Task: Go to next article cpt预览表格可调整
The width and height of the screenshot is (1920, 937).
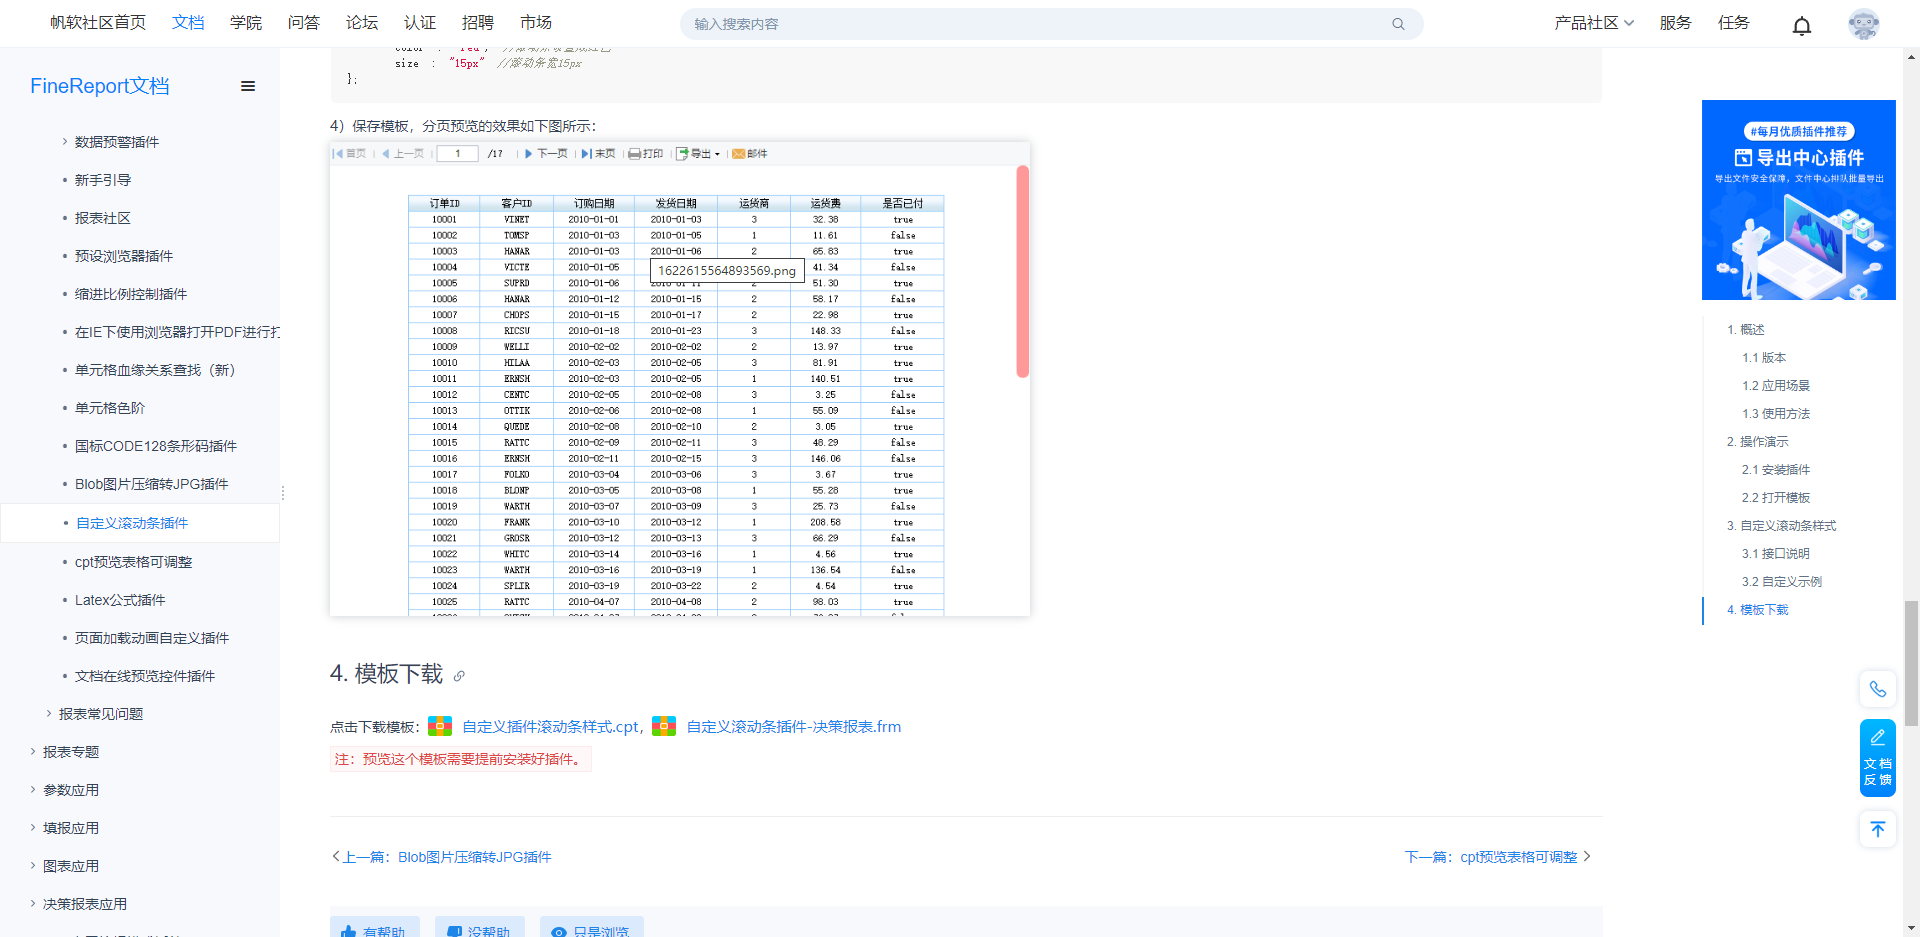Action: click(x=1519, y=857)
